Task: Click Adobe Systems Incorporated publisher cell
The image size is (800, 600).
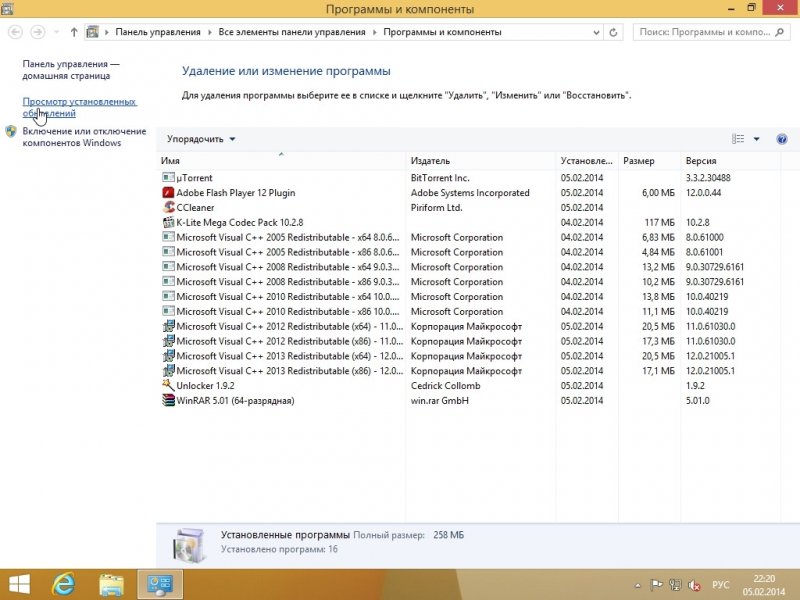Action: pyautogui.click(x=470, y=192)
